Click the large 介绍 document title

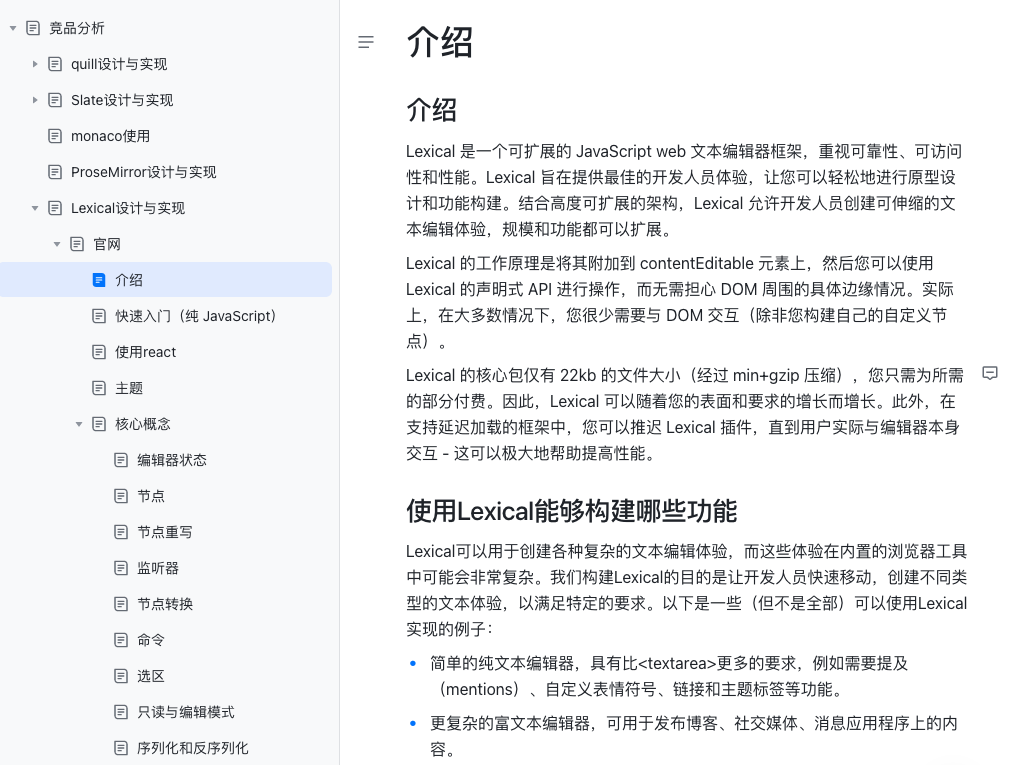(x=440, y=43)
